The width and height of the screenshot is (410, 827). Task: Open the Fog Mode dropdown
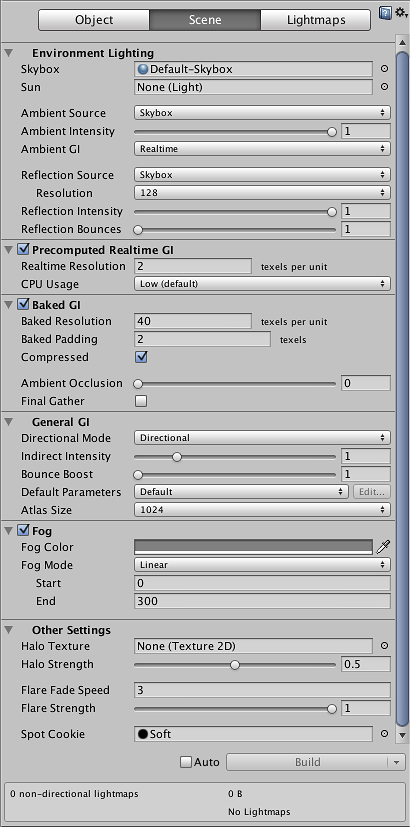(262, 565)
